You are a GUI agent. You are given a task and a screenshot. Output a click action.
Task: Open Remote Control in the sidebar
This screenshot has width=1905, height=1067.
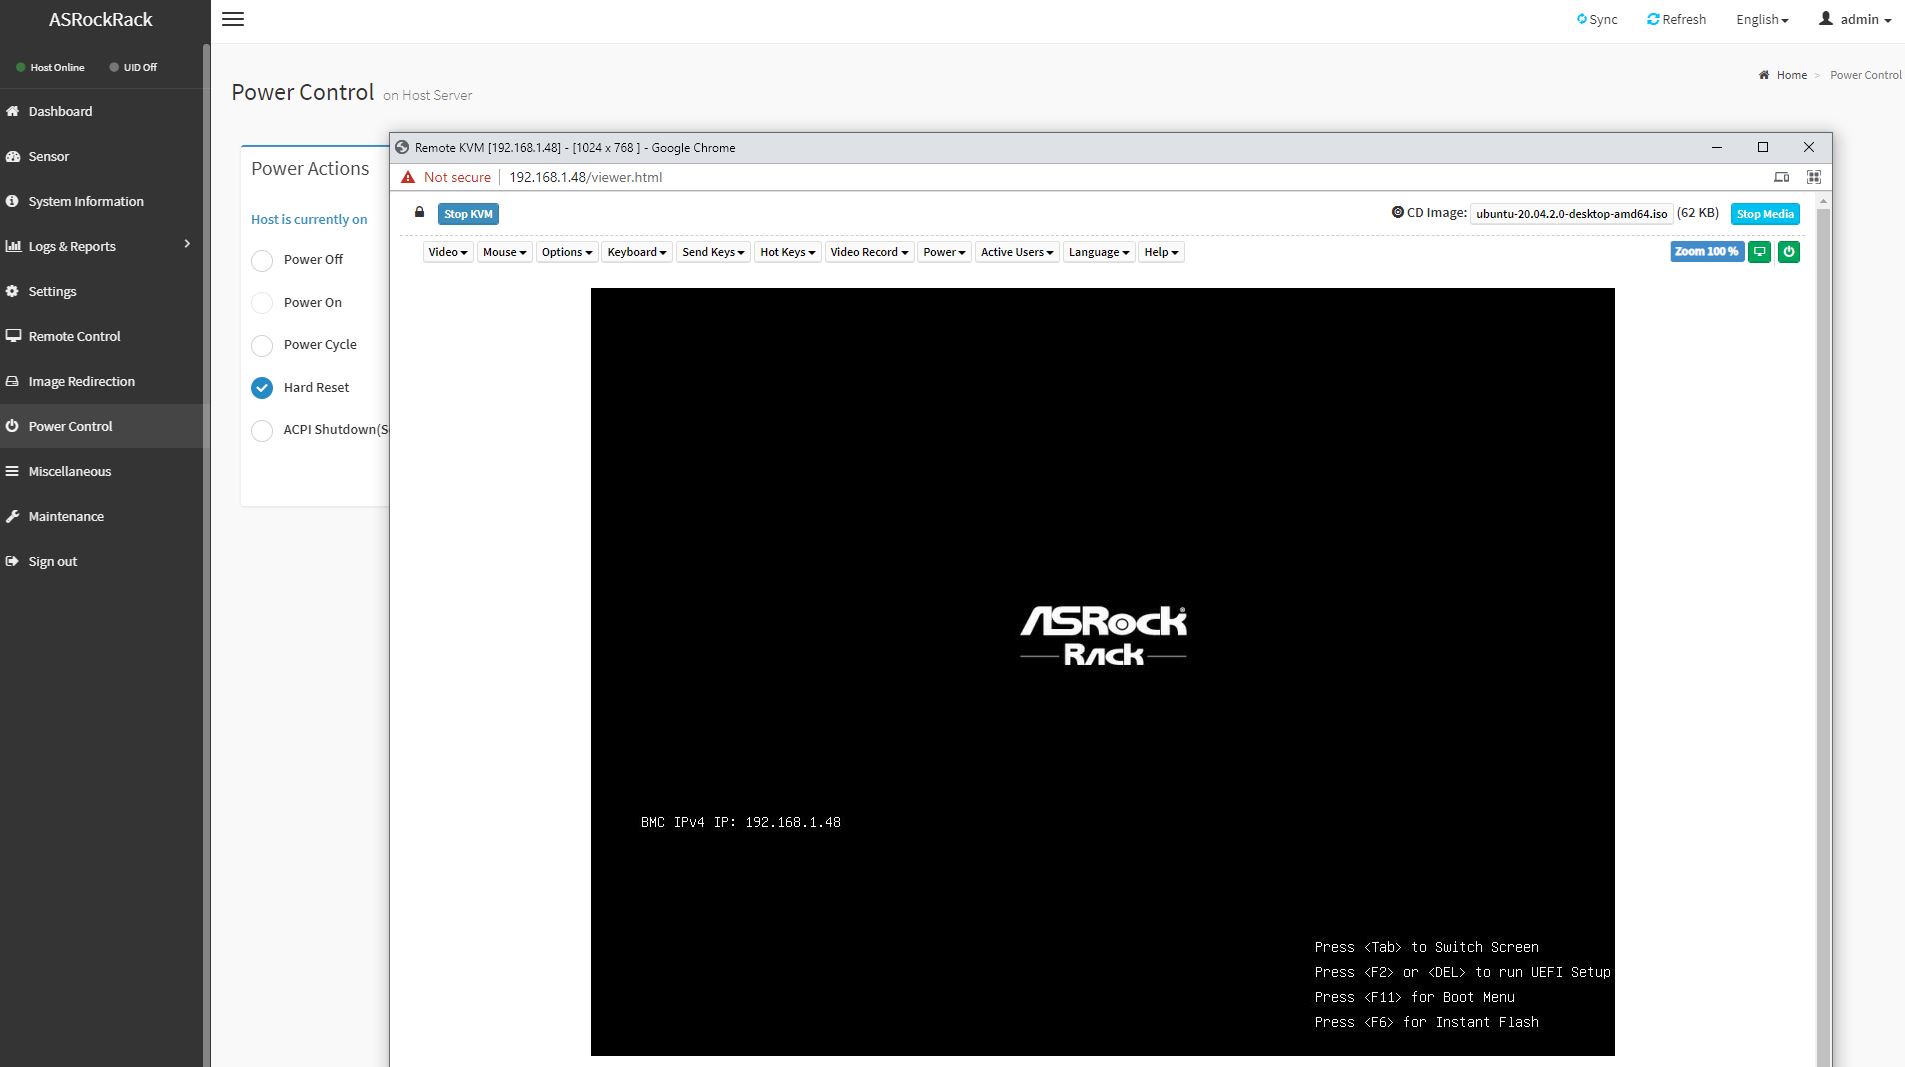point(74,336)
